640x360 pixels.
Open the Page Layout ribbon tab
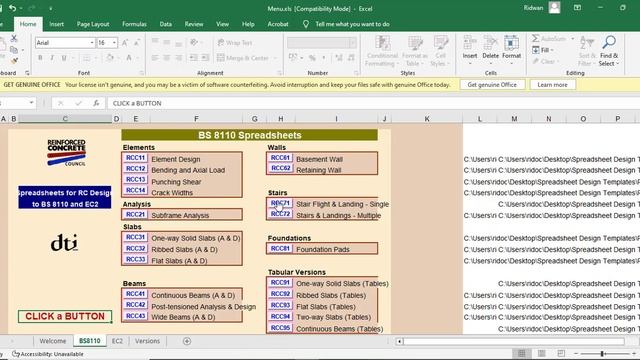(93, 24)
